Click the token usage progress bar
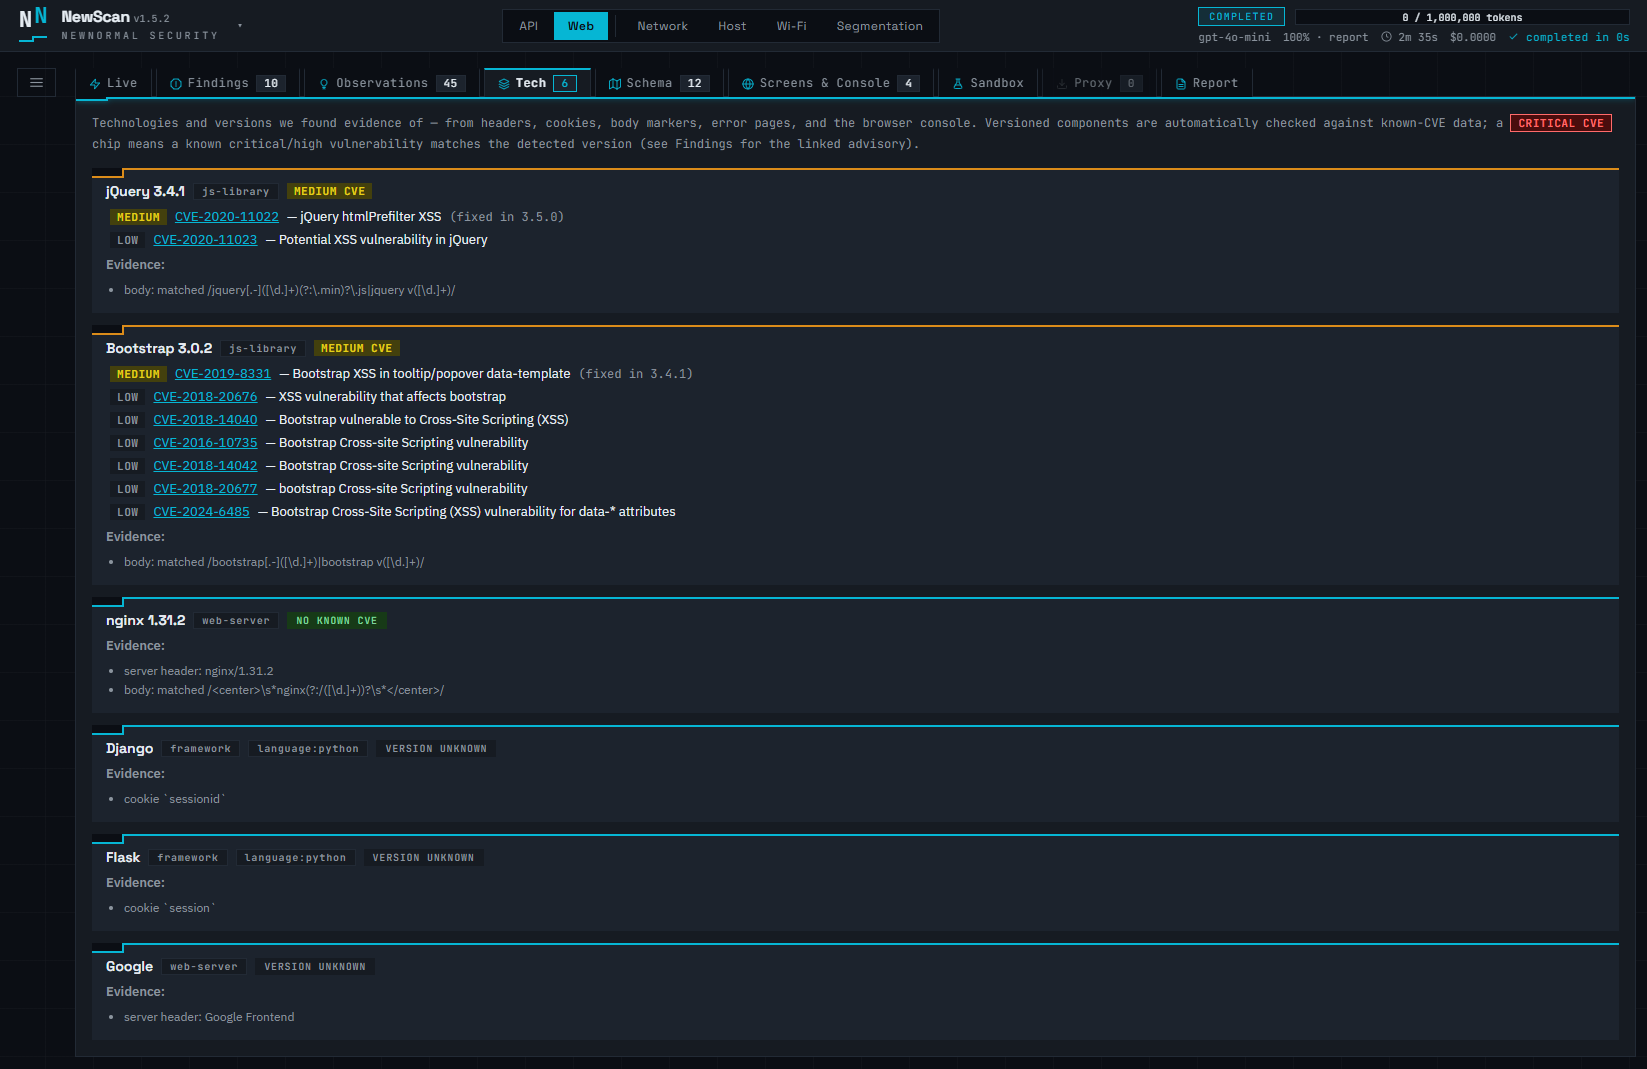The image size is (1647, 1069). click(x=1462, y=17)
